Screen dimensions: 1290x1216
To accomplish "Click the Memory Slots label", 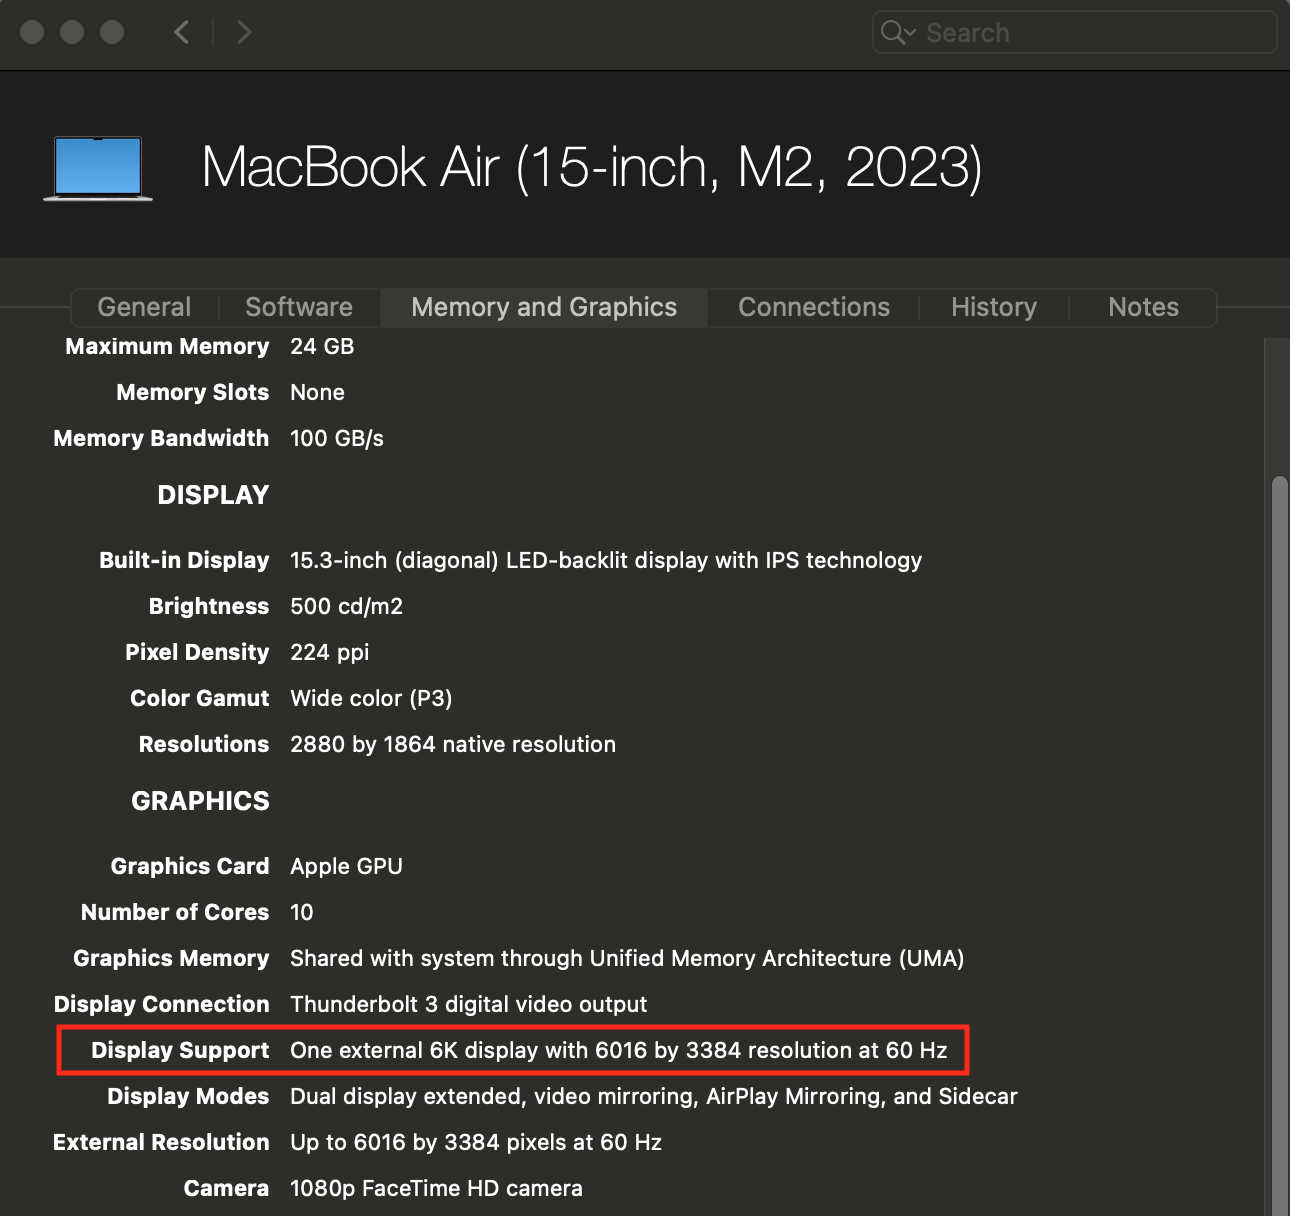I will pos(192,392).
